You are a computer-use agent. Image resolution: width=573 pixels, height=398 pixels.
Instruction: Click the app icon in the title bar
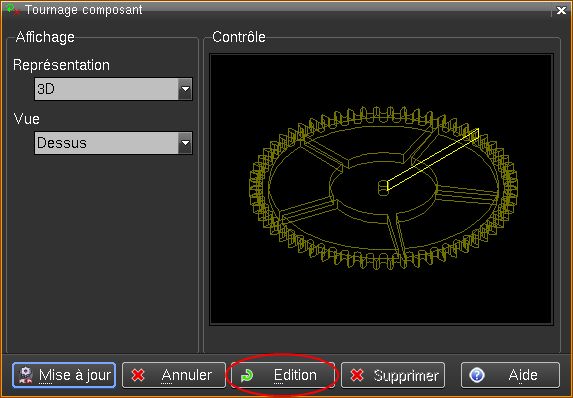pyautogui.click(x=13, y=9)
